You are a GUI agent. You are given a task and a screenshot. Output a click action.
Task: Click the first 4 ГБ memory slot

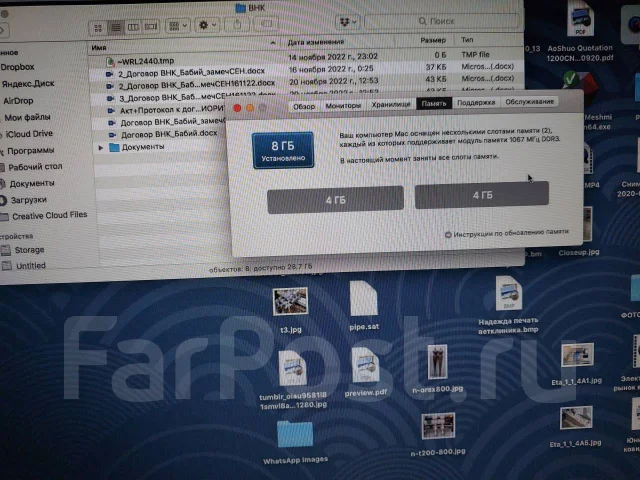(x=336, y=200)
